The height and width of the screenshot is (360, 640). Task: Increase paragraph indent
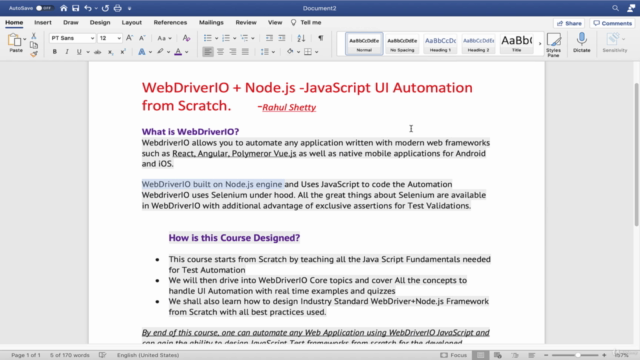282,38
